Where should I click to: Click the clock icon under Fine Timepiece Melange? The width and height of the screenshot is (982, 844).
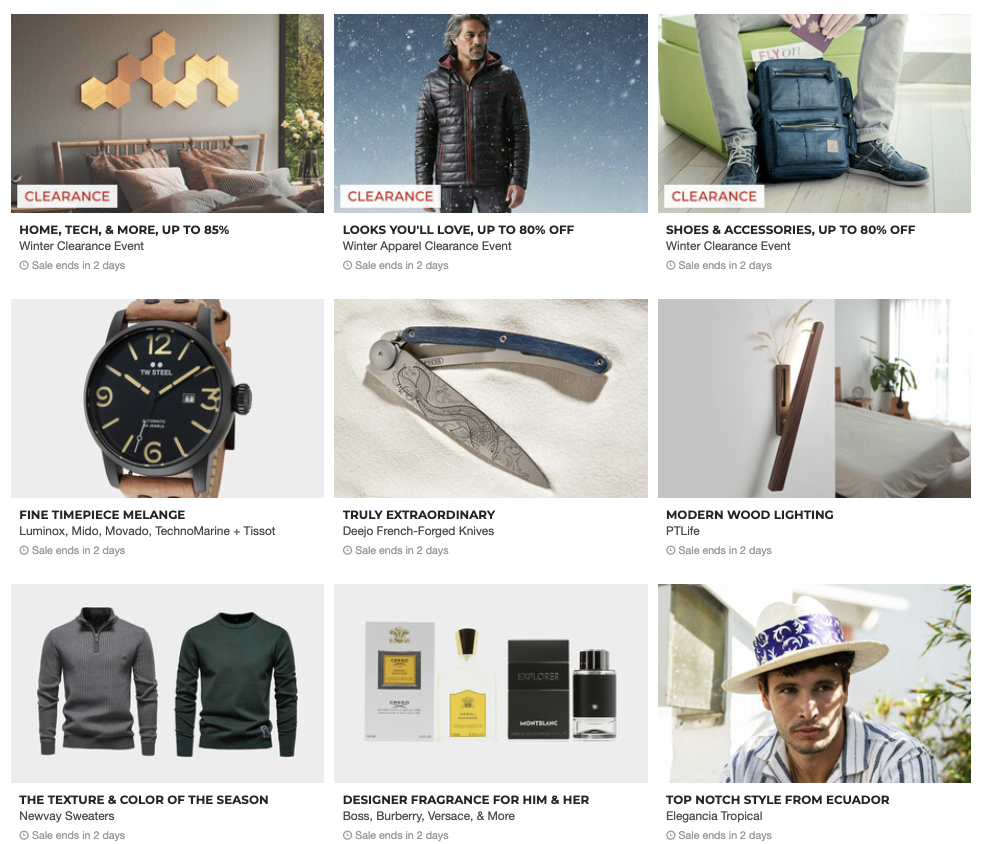point(24,550)
